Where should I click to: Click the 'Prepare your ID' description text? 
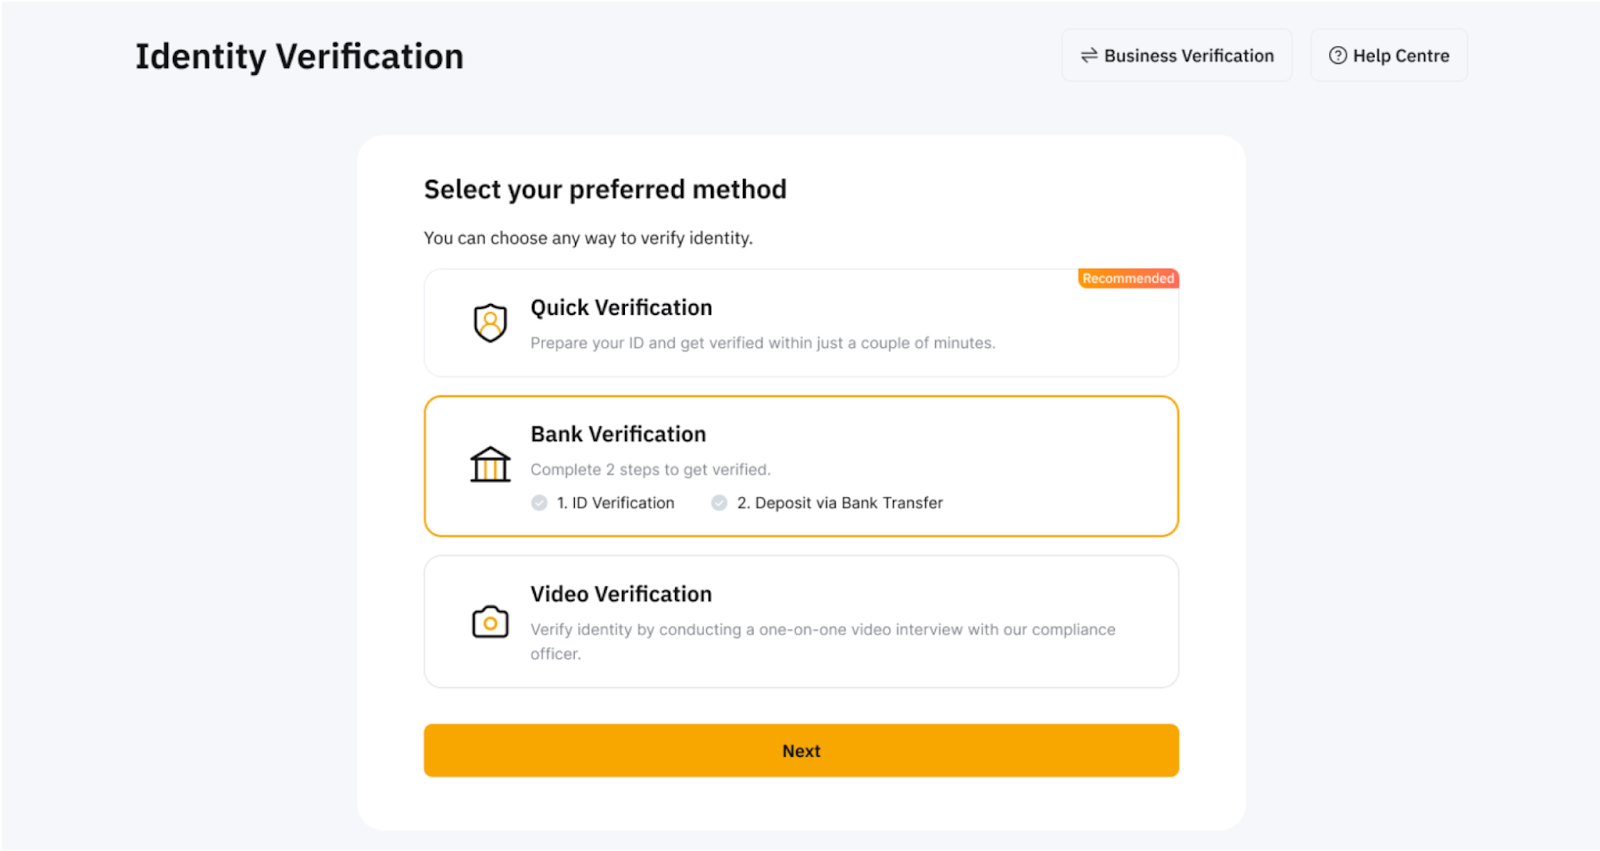pos(762,343)
